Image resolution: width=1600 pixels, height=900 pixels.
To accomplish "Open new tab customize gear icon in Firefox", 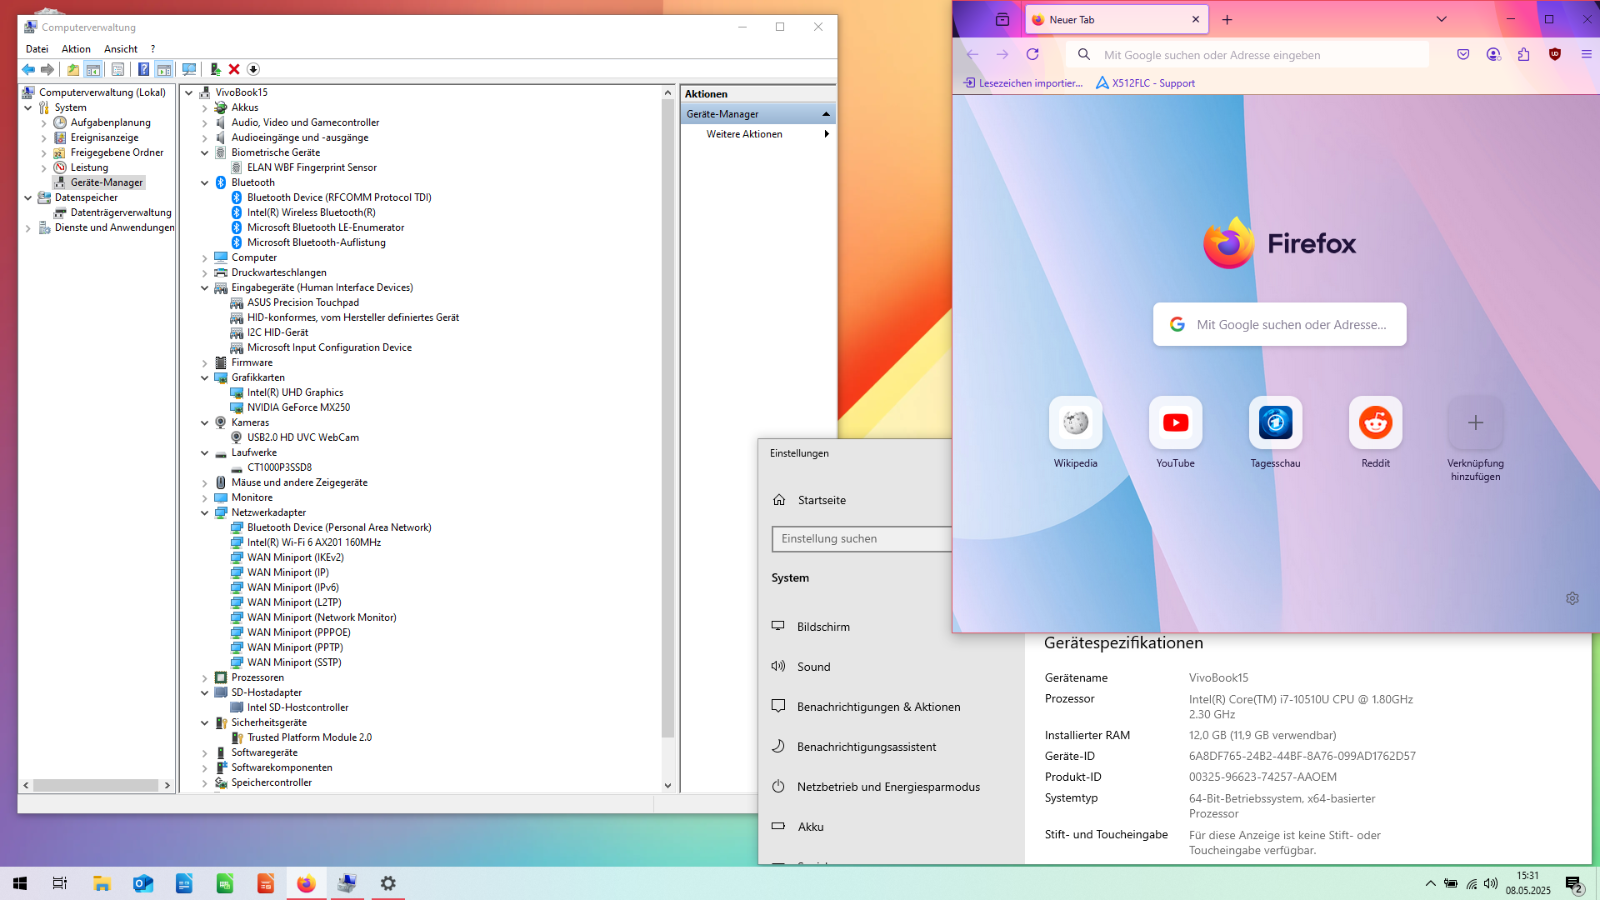I will (x=1572, y=598).
